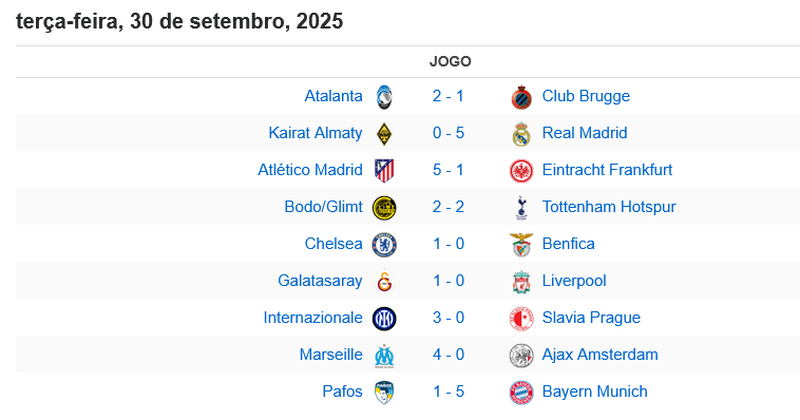800x420 pixels.
Task: Open the Benfica team link
Action: point(568,244)
